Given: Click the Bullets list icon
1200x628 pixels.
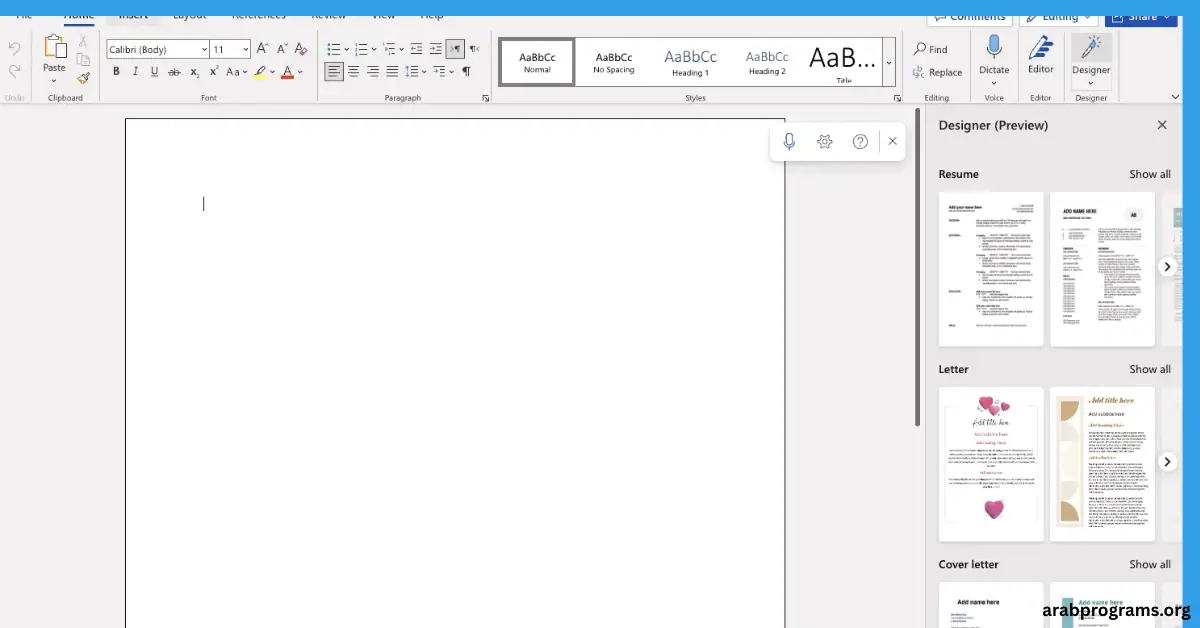Looking at the screenshot, I should click(334, 49).
